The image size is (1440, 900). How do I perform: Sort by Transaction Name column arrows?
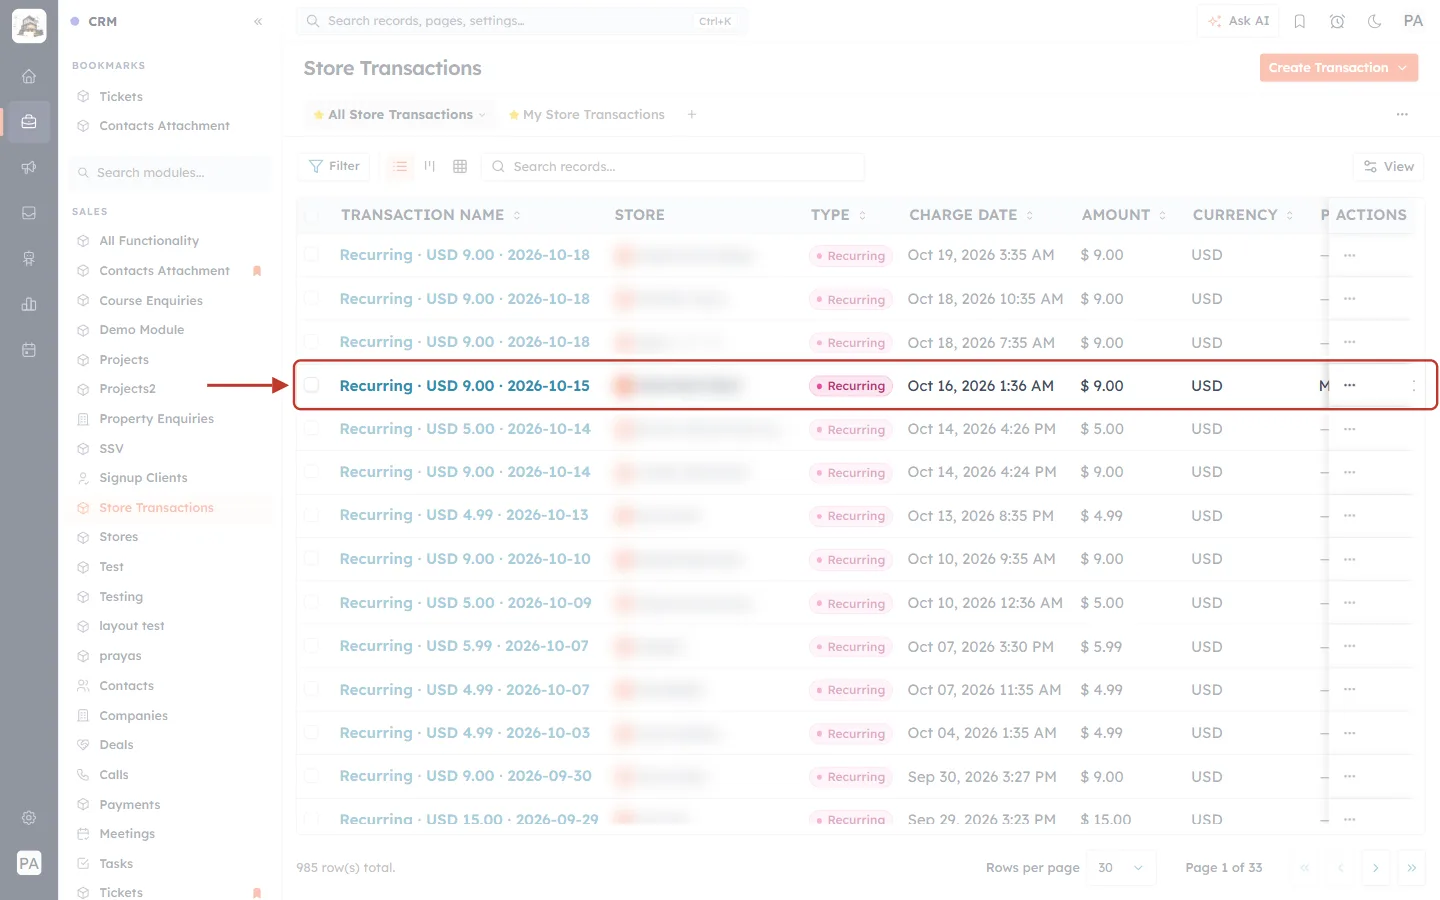tap(517, 215)
